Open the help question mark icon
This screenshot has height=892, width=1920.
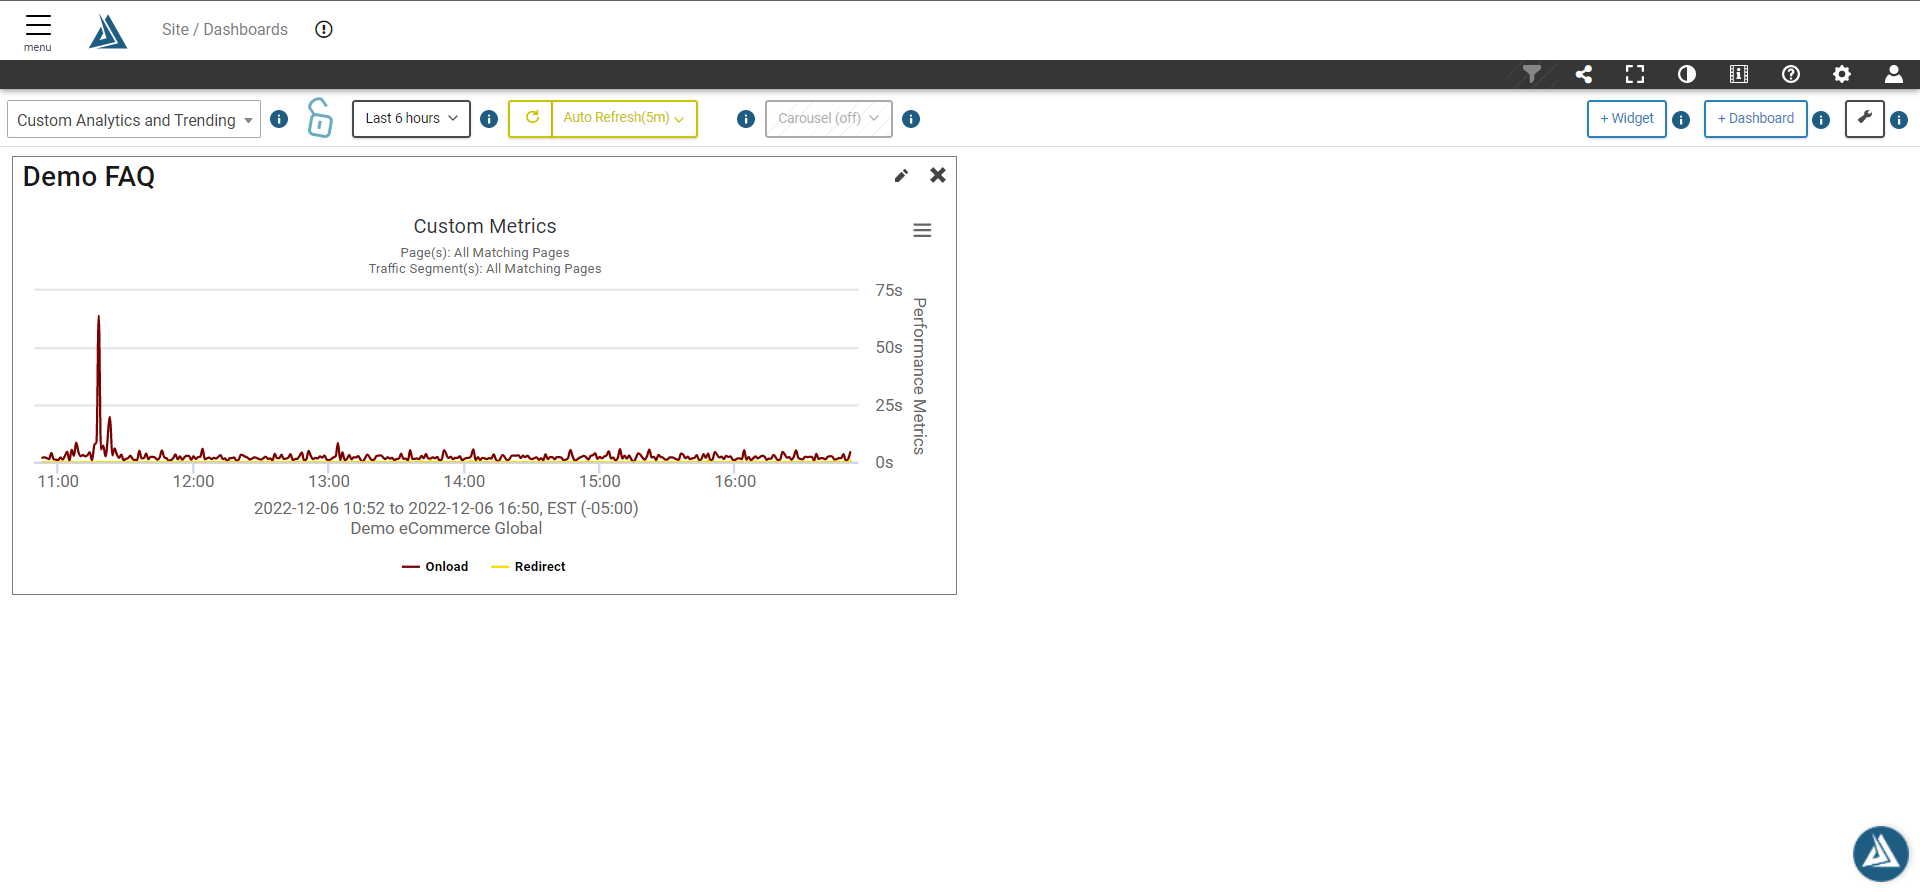click(1791, 74)
